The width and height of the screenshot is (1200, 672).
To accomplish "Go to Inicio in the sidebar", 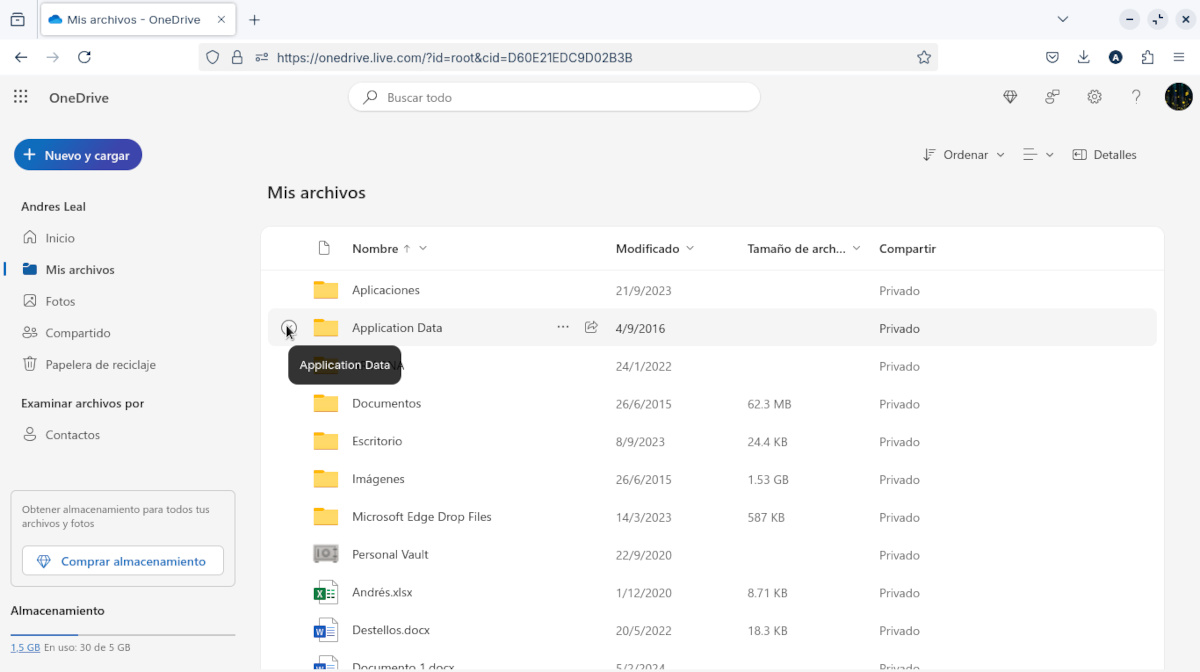I will (x=60, y=238).
